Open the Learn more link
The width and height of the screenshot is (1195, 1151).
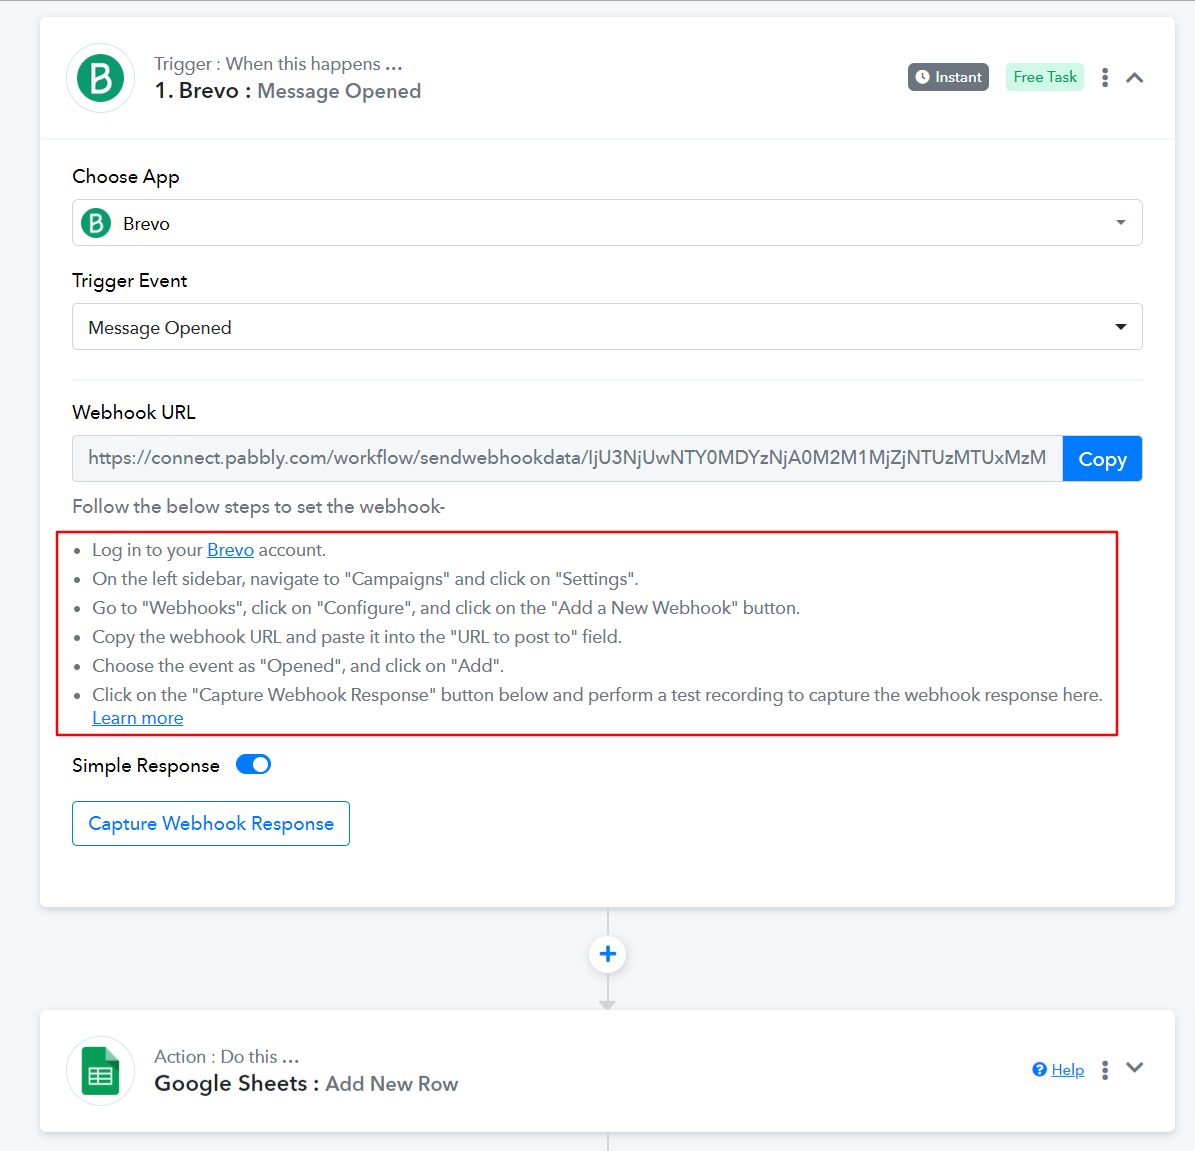(137, 718)
